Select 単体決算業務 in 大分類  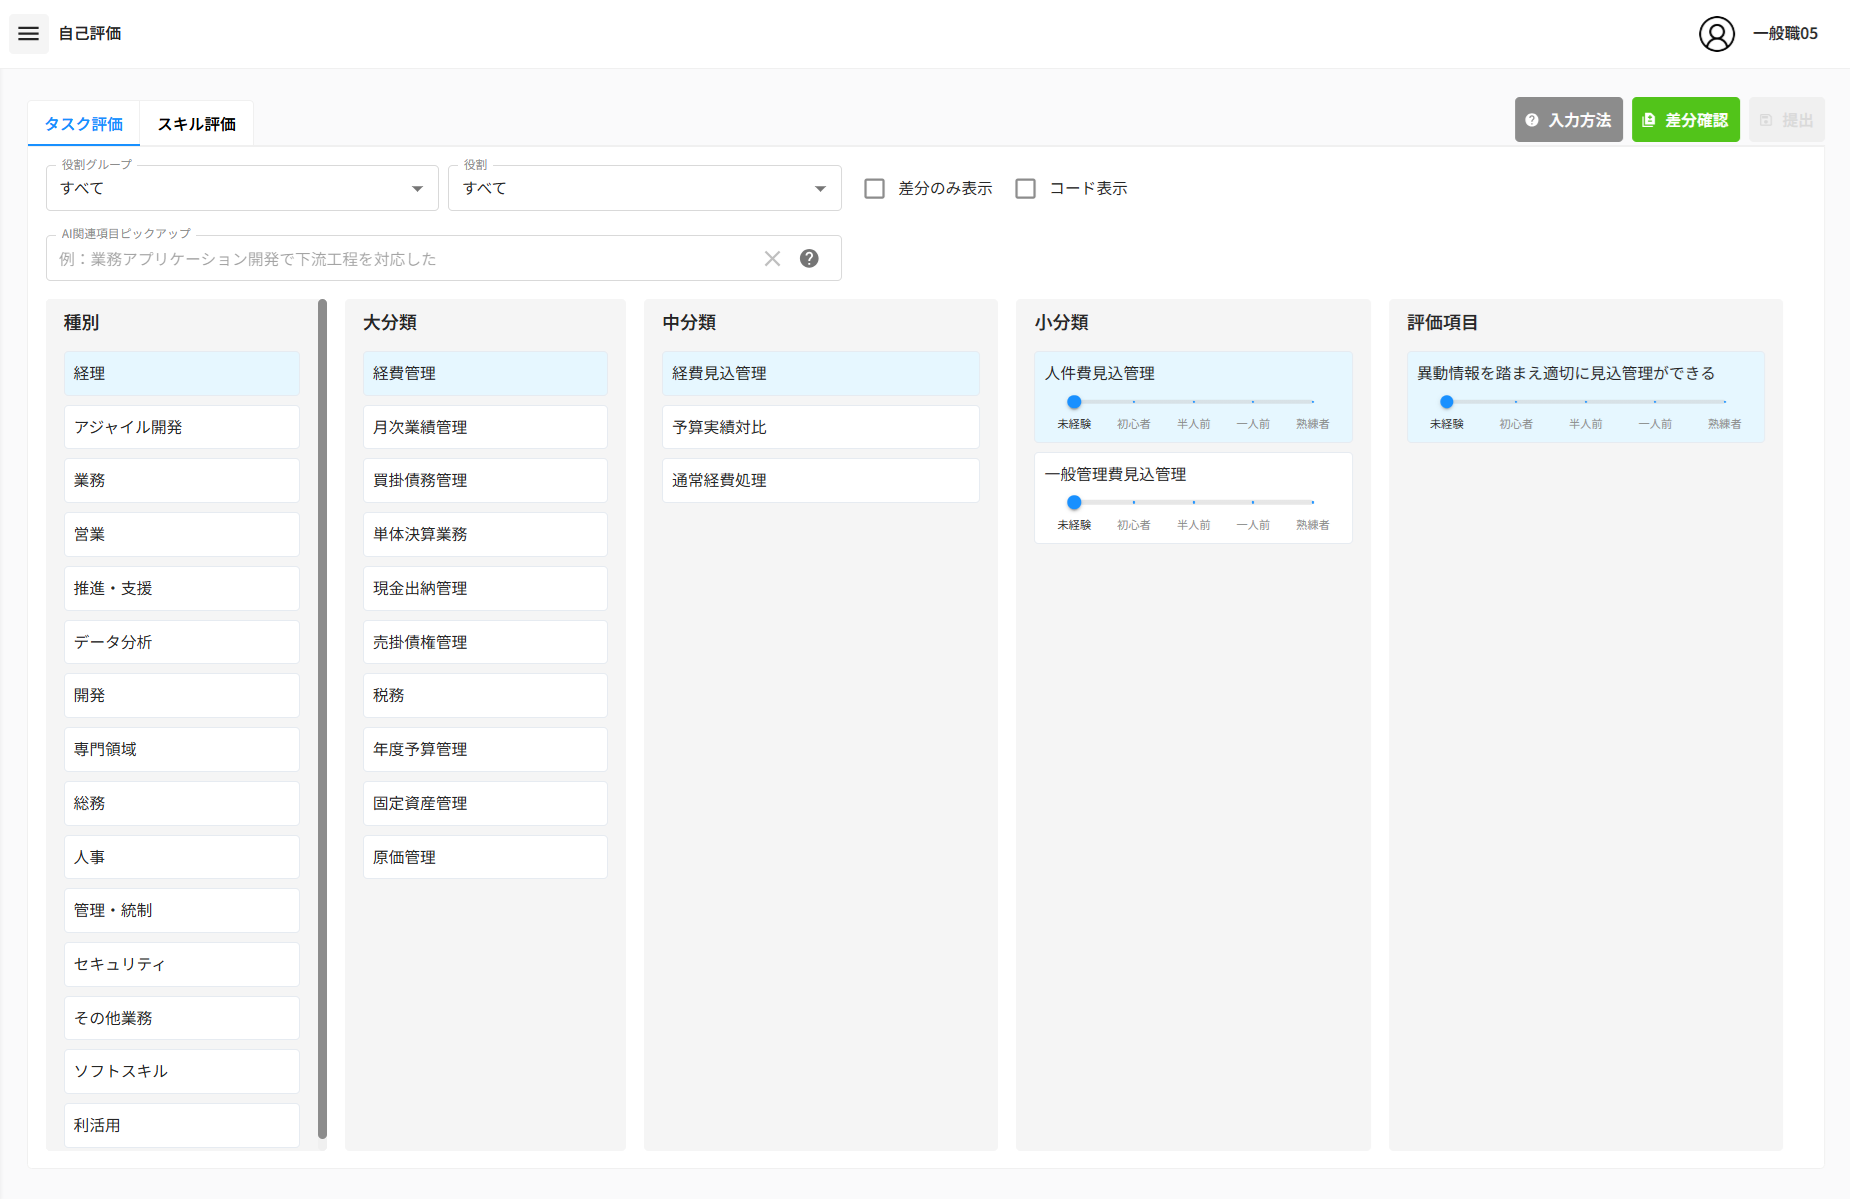click(485, 534)
